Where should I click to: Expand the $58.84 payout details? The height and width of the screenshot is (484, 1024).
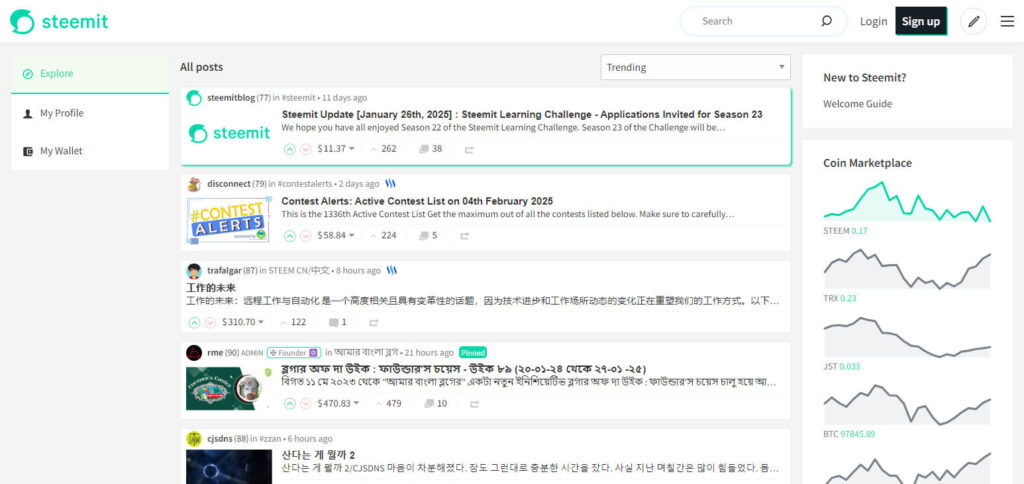336,235
